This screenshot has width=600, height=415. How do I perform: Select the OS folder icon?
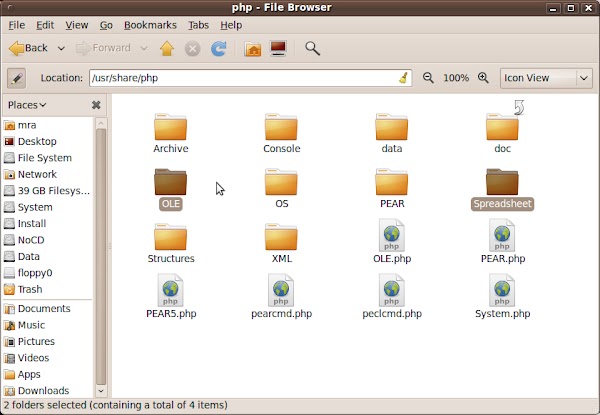click(x=281, y=182)
